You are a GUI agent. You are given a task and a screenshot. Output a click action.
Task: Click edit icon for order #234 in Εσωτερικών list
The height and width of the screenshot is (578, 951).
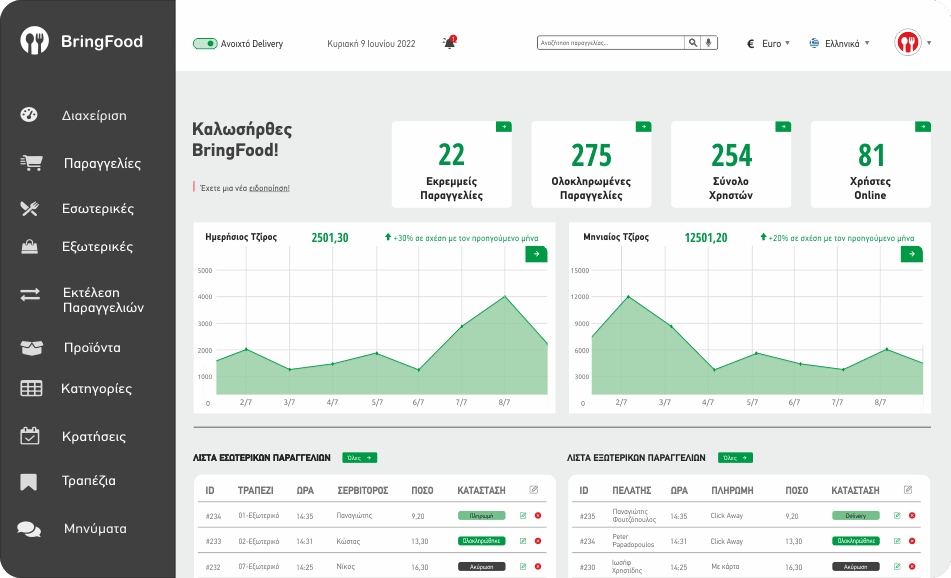tap(523, 515)
